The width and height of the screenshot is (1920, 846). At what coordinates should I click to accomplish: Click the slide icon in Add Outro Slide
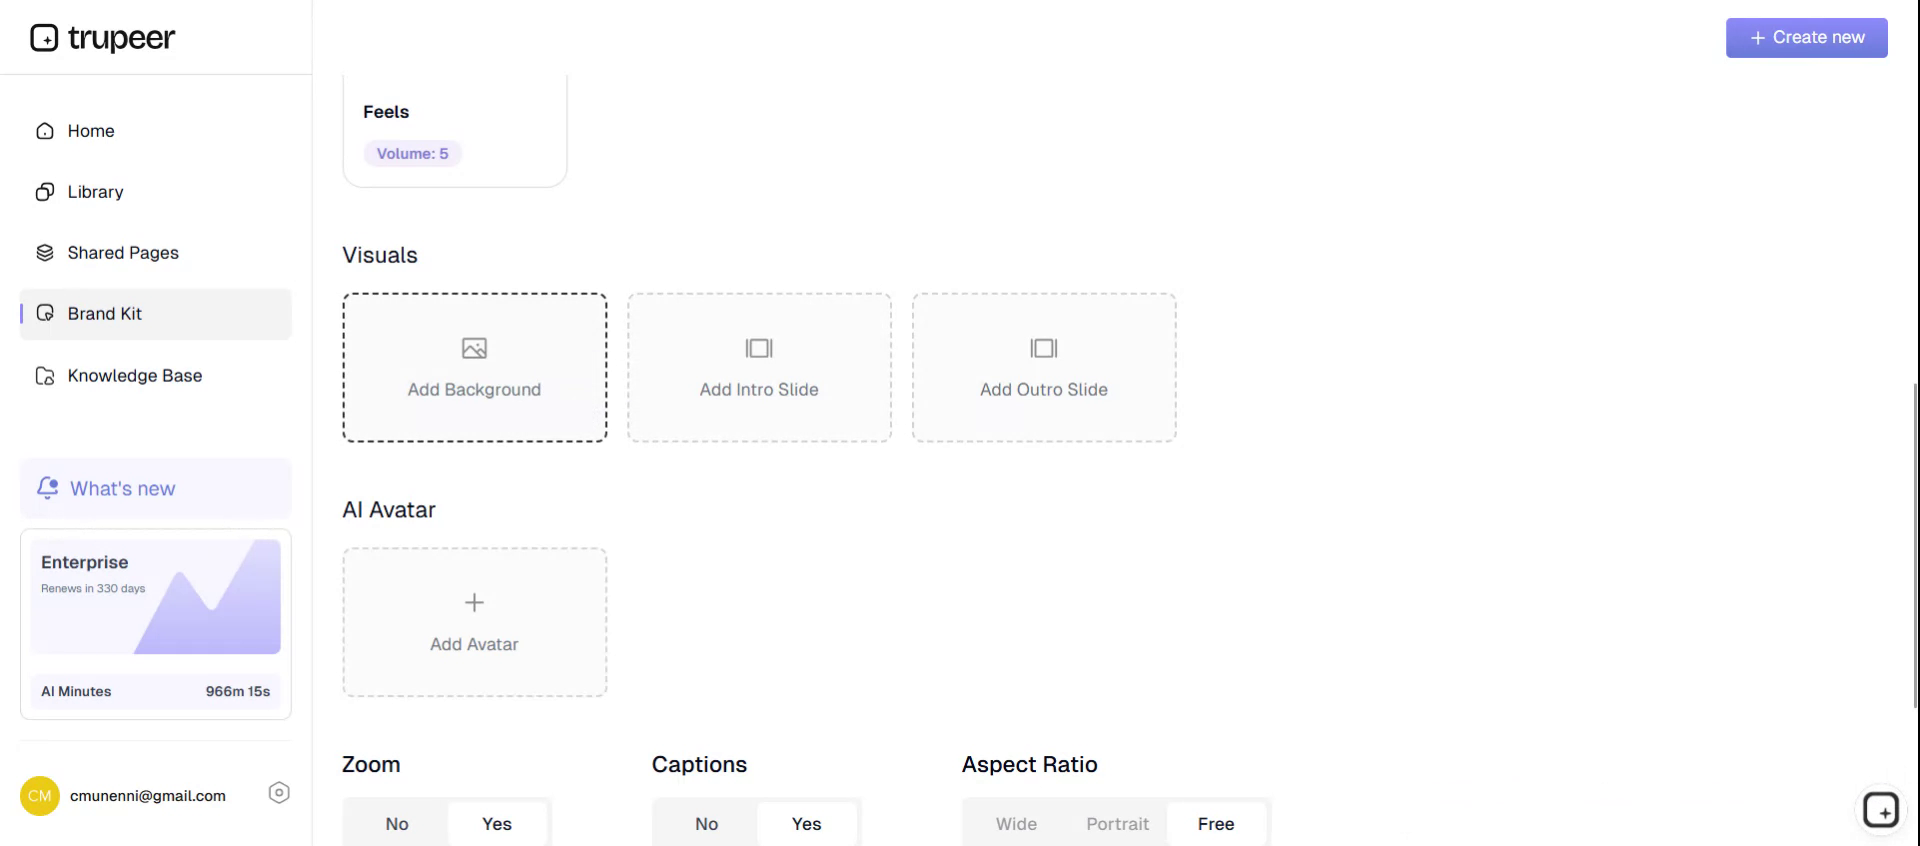tap(1043, 348)
